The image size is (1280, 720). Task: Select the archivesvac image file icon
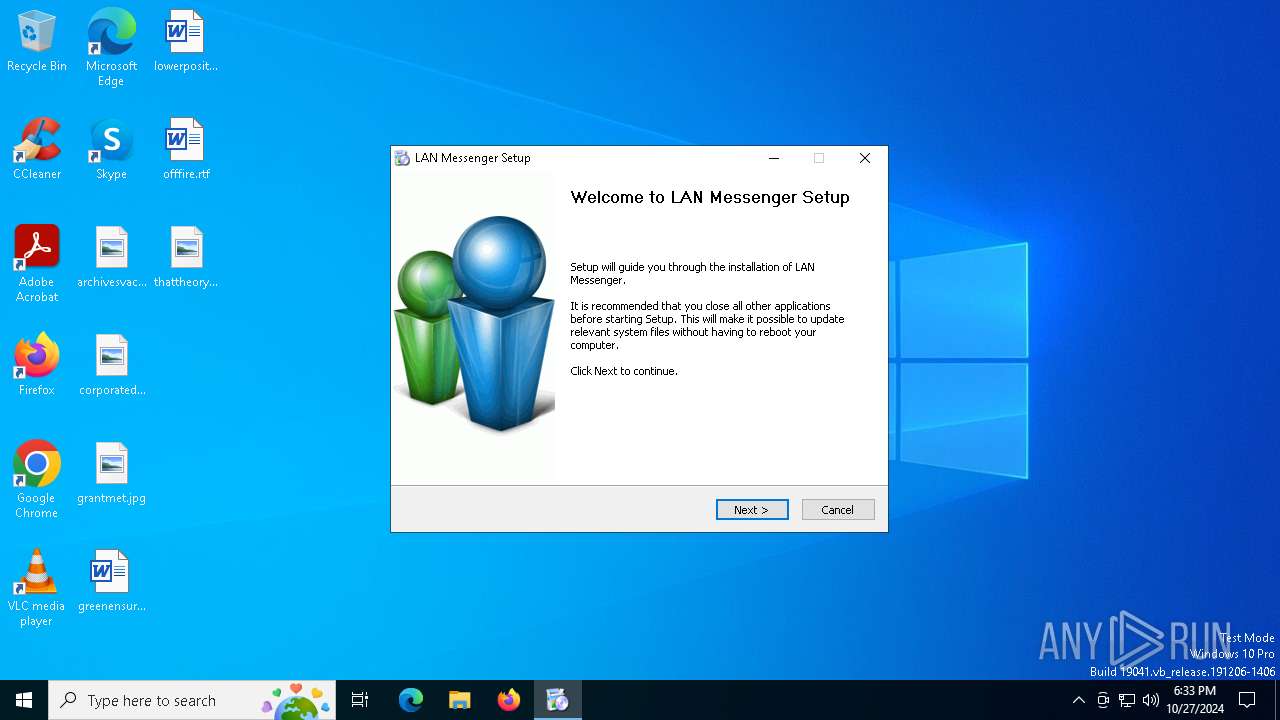[111, 258]
